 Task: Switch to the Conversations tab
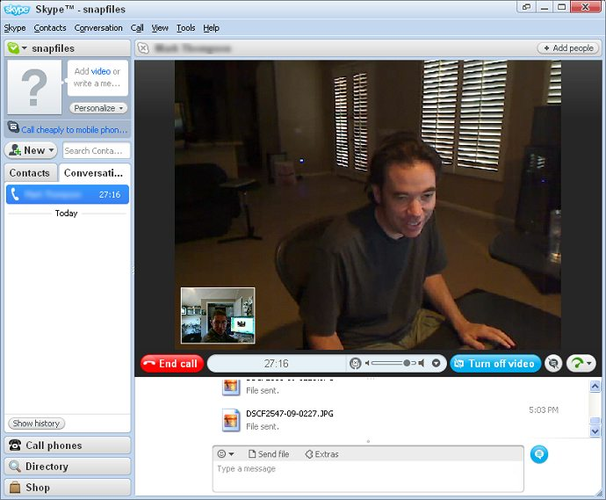[94, 173]
